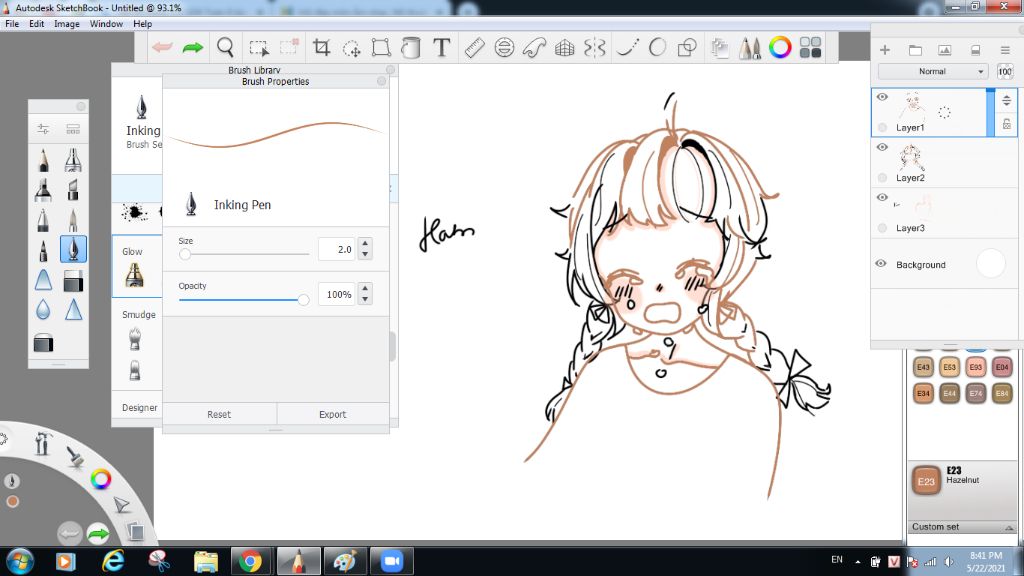Viewport: 1024px width, 576px height.
Task: Open the Help menu
Action: coord(142,24)
